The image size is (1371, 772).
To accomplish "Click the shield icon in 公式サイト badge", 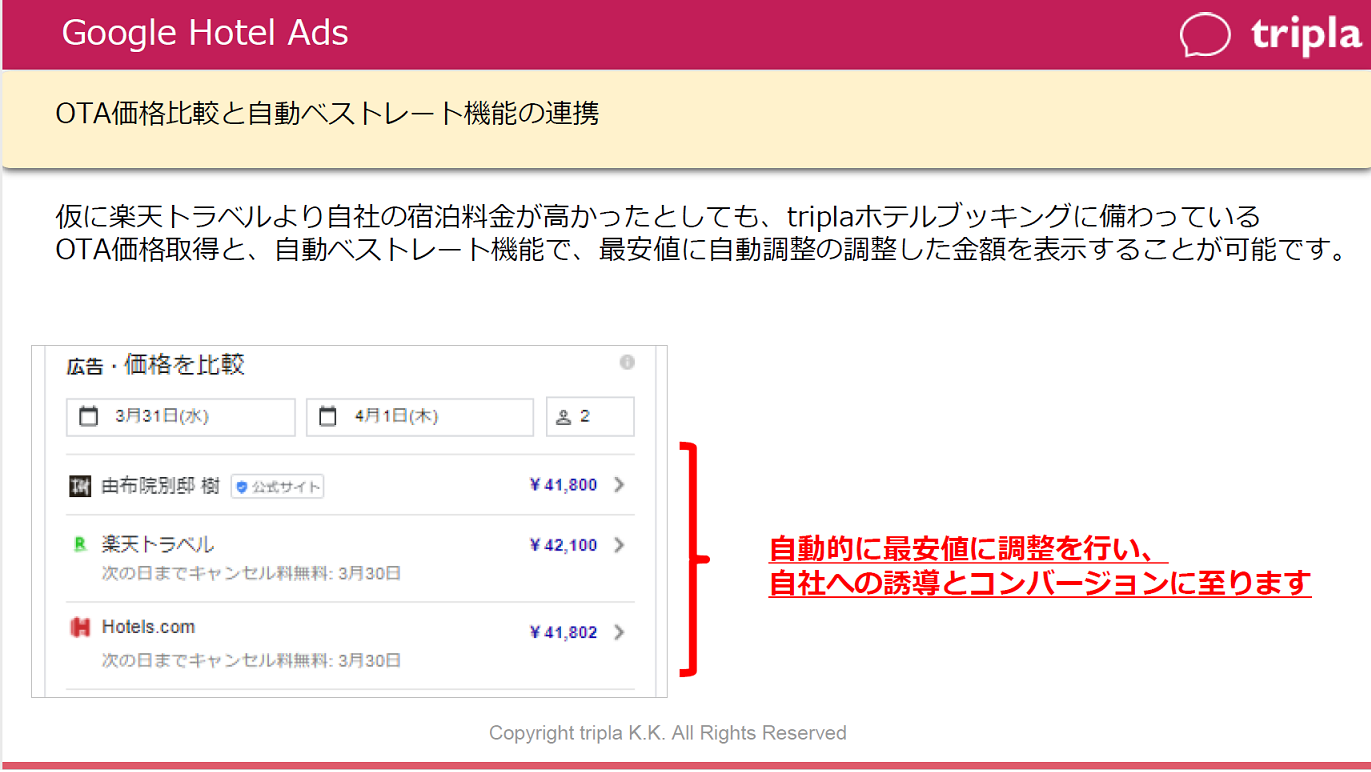I will click(x=241, y=487).
